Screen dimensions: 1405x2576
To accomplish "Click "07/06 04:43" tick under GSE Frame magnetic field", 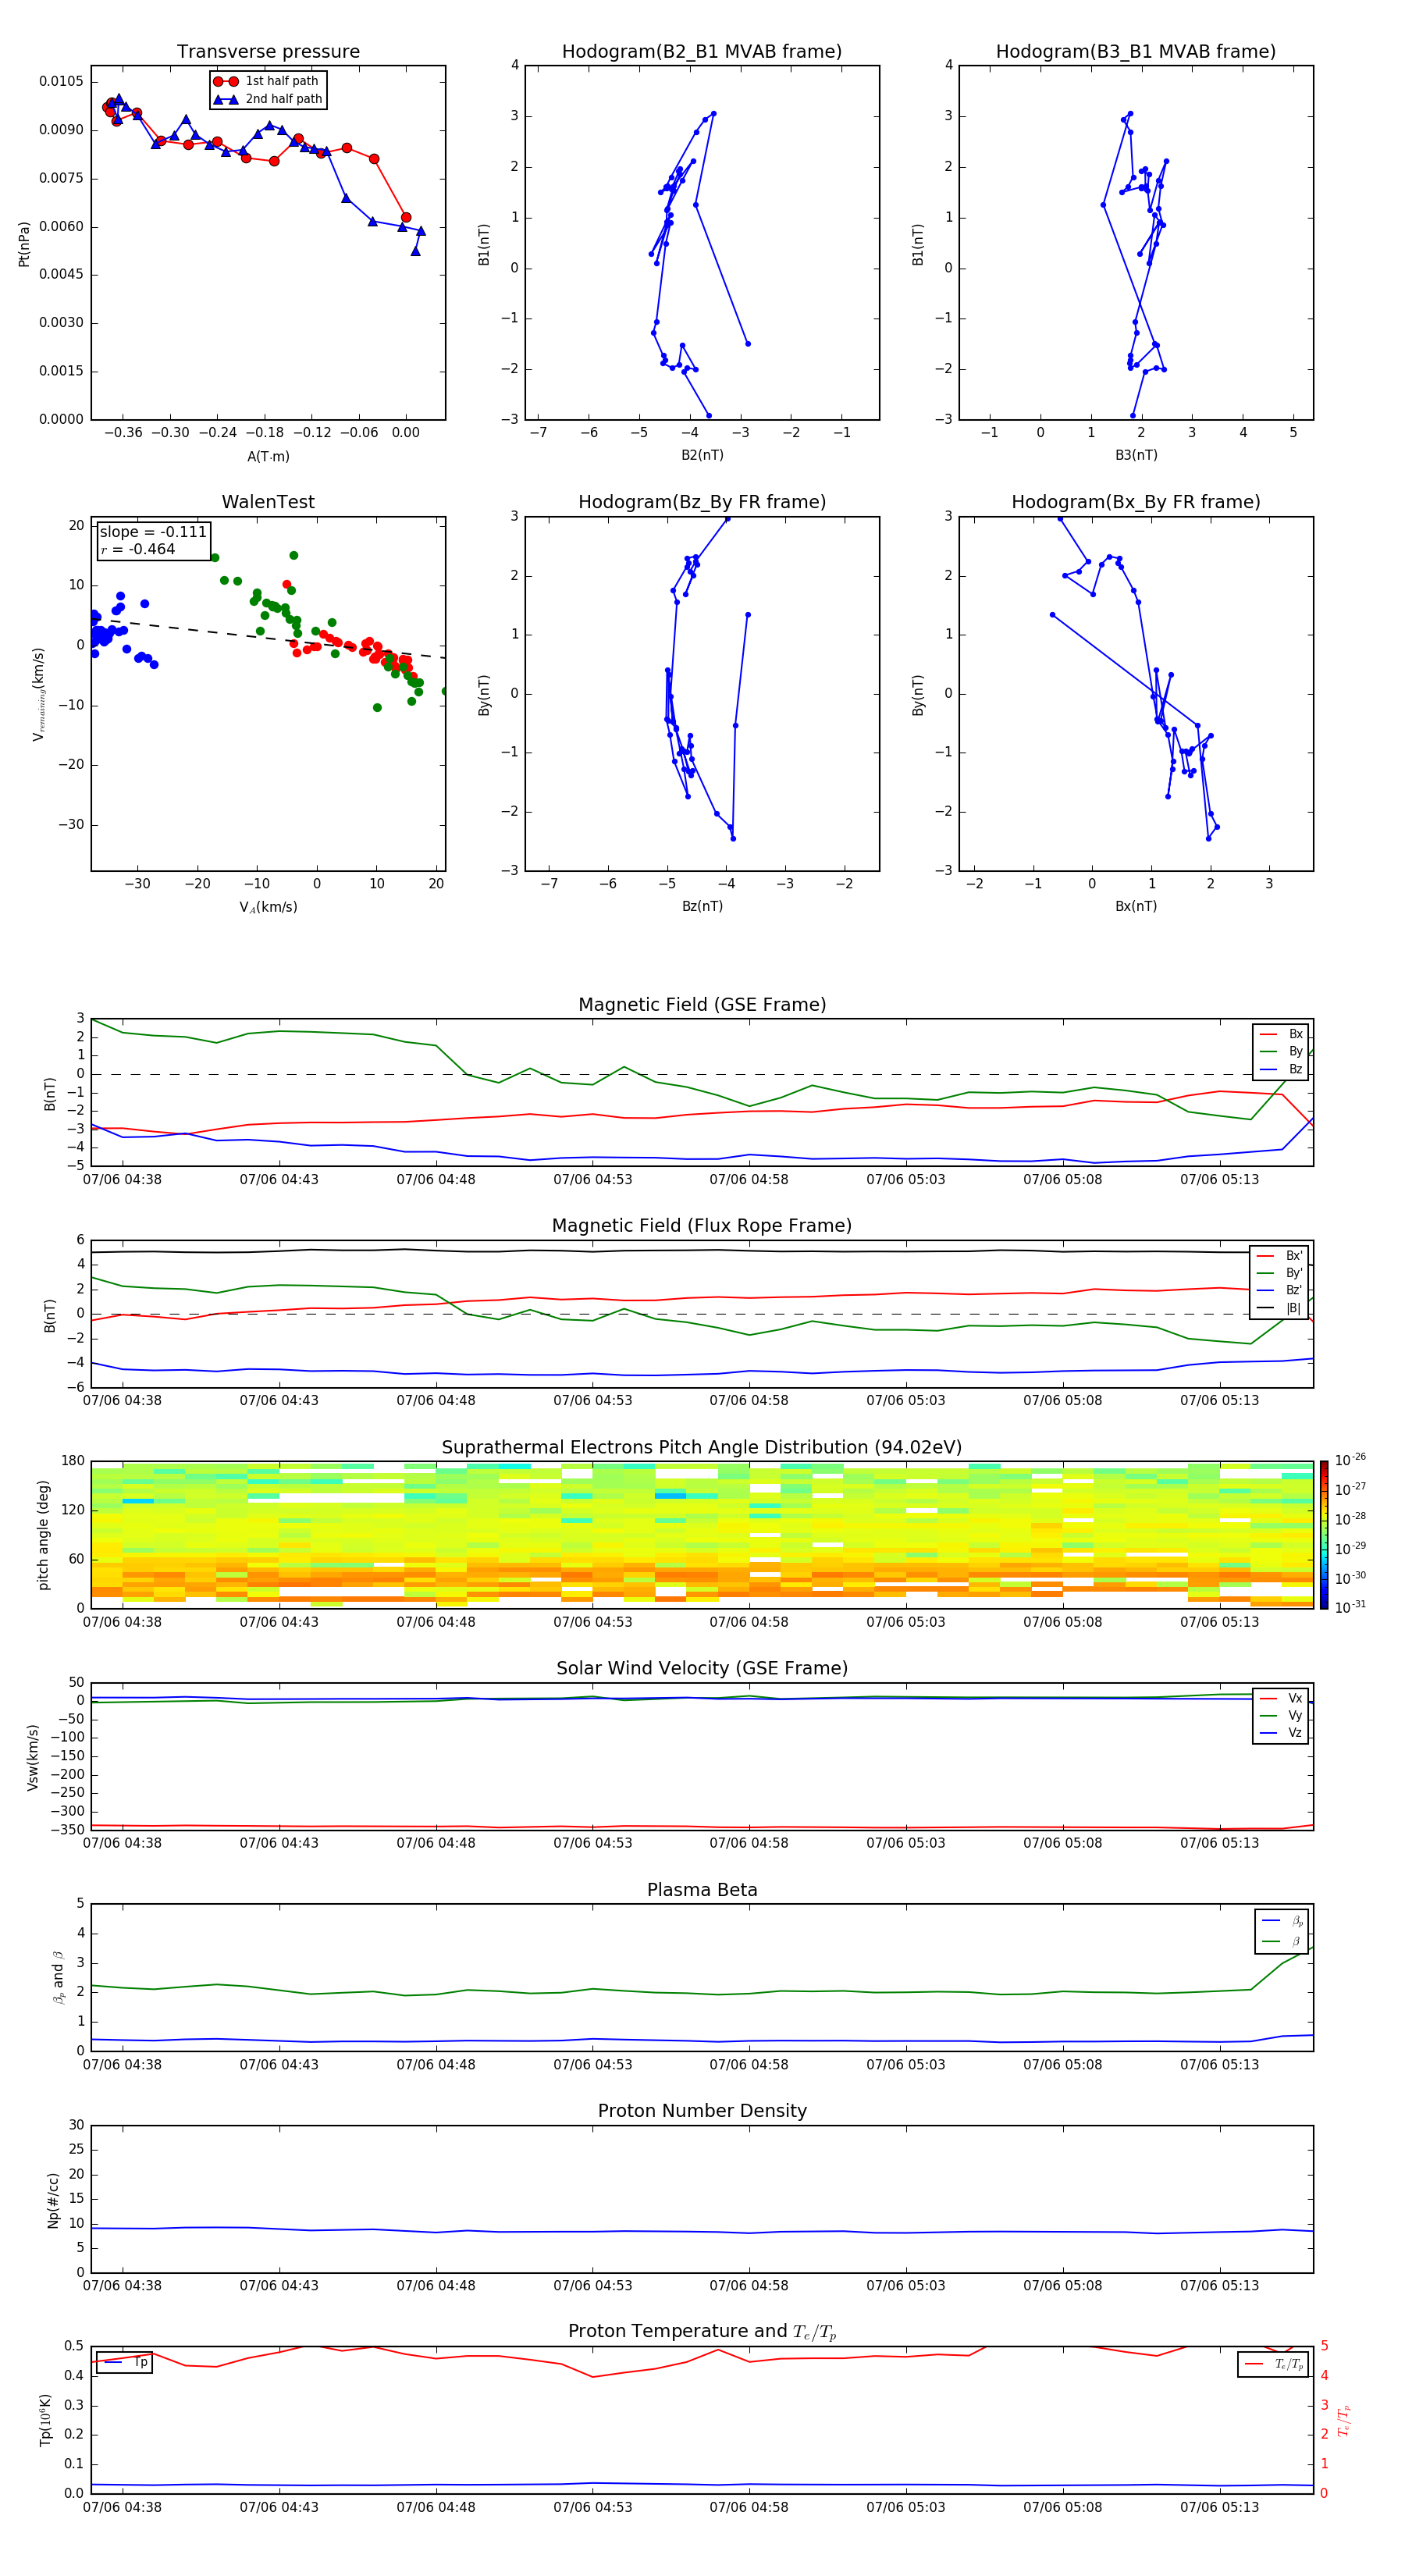I will 279,1180.
